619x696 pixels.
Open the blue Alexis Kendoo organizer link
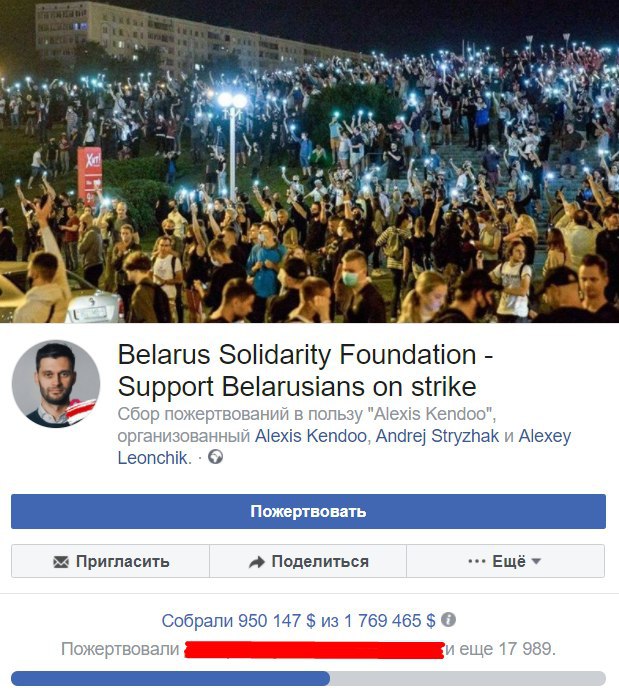[x=311, y=436]
